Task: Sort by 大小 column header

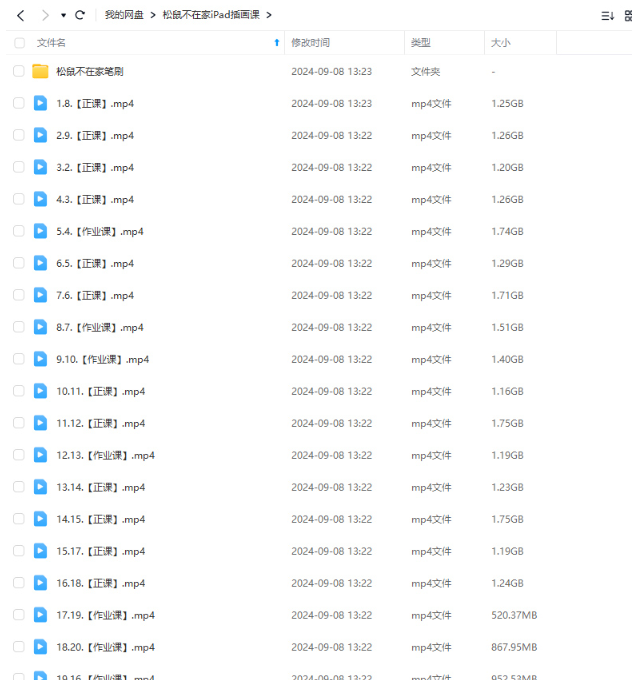Action: tap(501, 43)
